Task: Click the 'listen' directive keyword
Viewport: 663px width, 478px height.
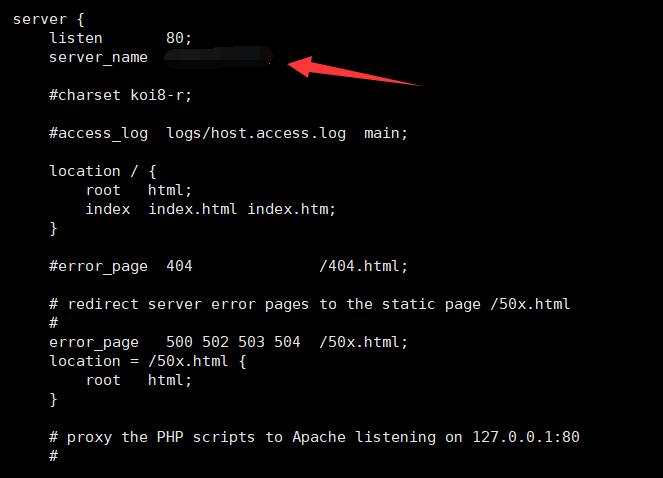Action: [x=76, y=38]
